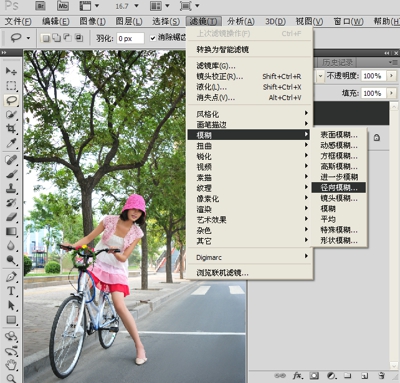Select the Lasso tool in toolbox

[11, 100]
